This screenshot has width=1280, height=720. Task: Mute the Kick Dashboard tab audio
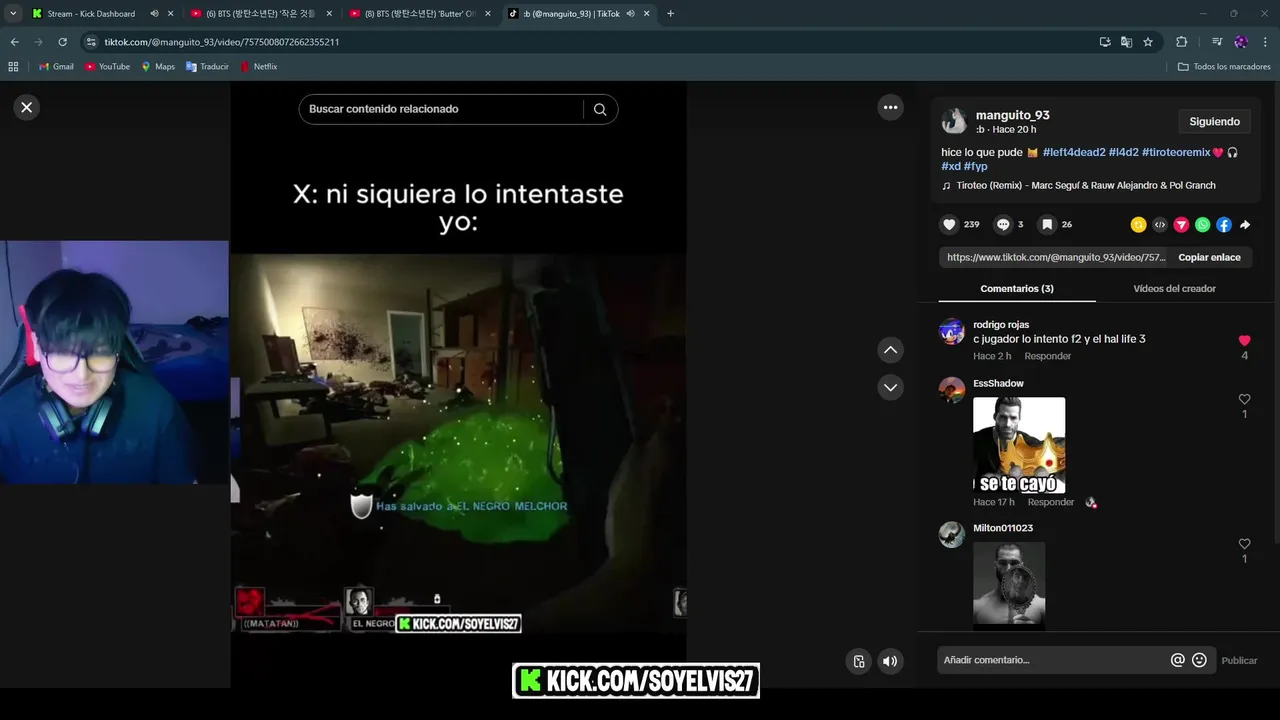[154, 14]
